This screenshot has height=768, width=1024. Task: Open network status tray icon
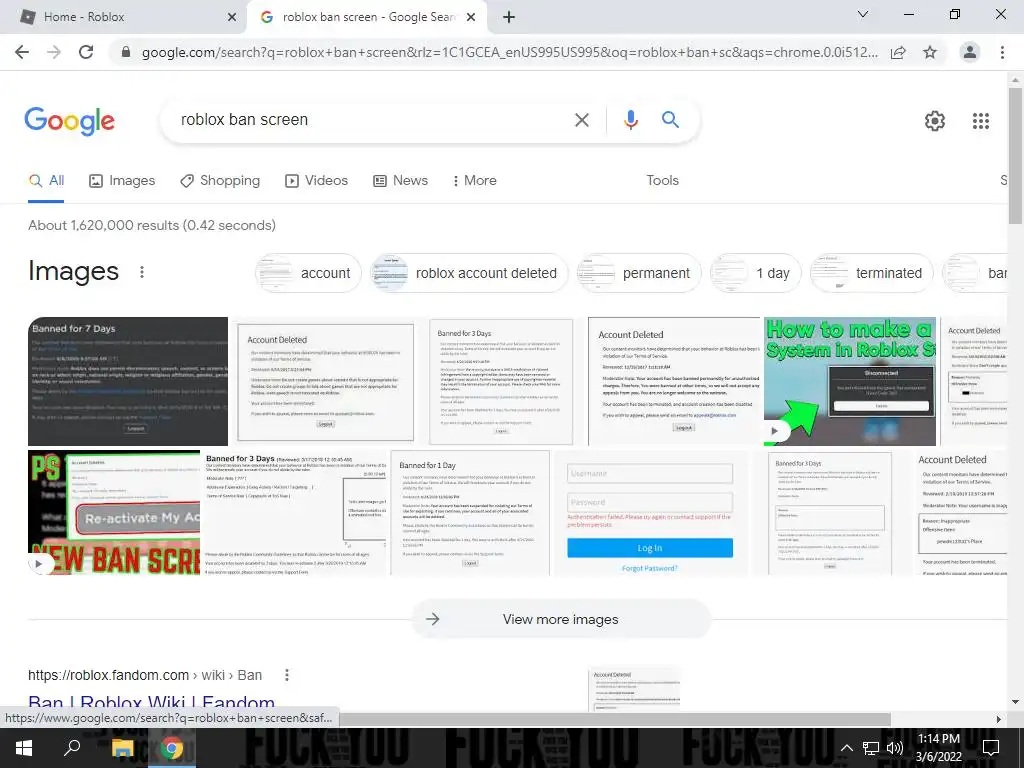click(x=871, y=748)
